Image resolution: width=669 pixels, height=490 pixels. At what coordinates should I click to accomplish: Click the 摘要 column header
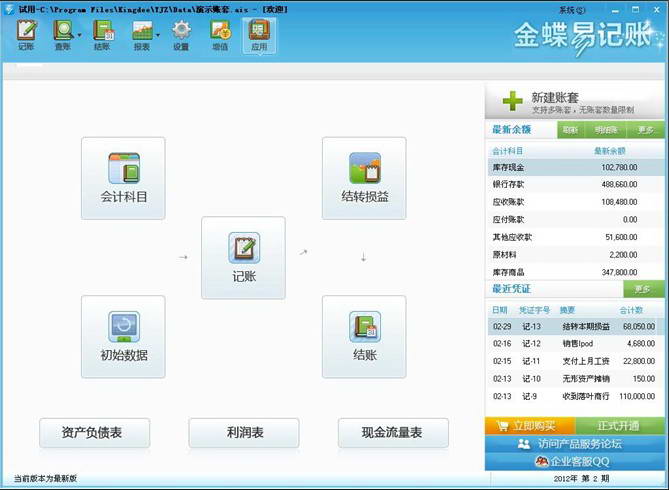(567, 310)
